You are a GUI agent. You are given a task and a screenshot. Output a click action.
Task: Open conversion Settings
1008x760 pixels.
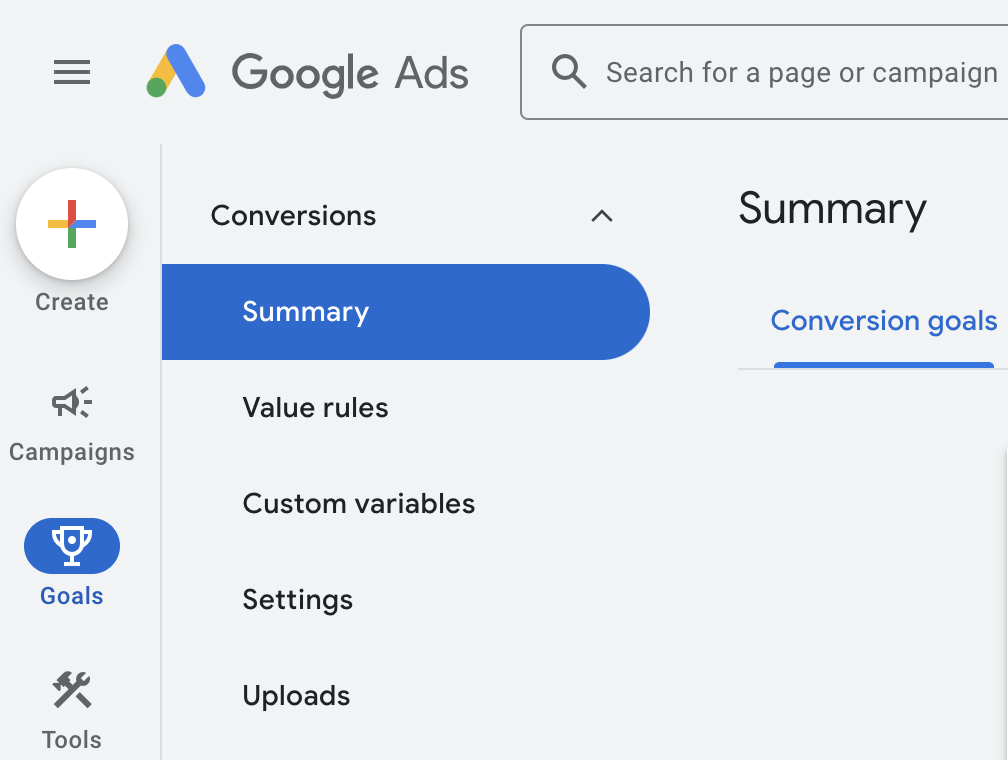point(297,600)
